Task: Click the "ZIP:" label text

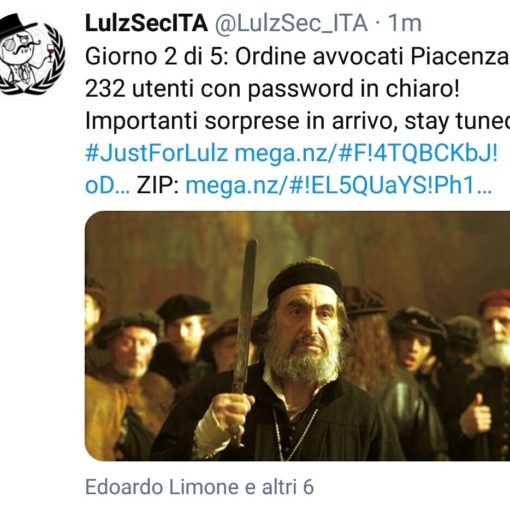Action: coord(158,186)
